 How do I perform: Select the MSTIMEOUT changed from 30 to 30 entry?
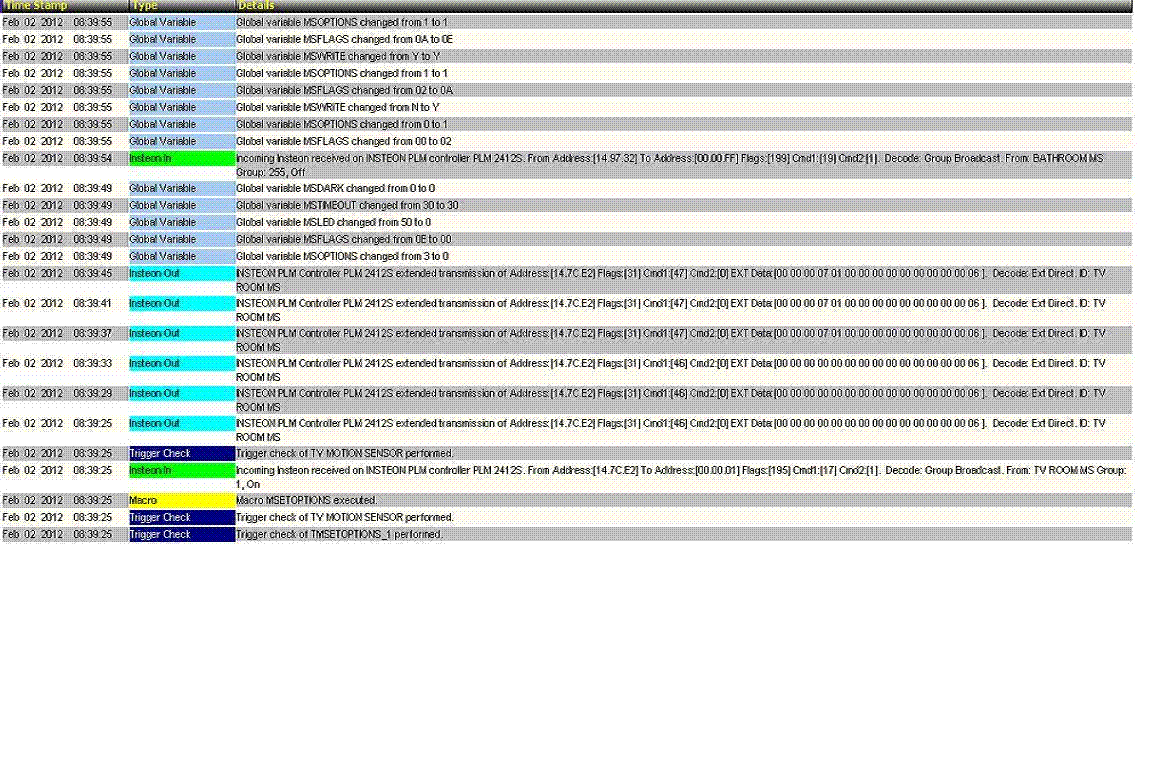347,205
